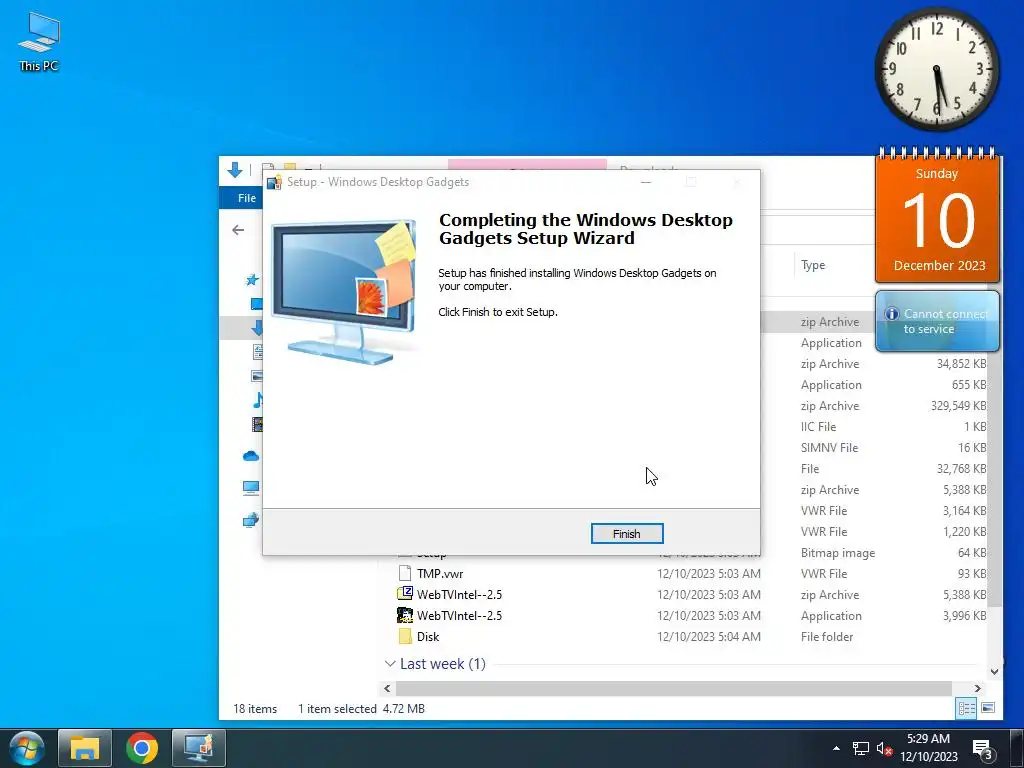Screen dimensions: 1024x768
Task: Open File Explorer from the taskbar
Action: click(x=85, y=748)
